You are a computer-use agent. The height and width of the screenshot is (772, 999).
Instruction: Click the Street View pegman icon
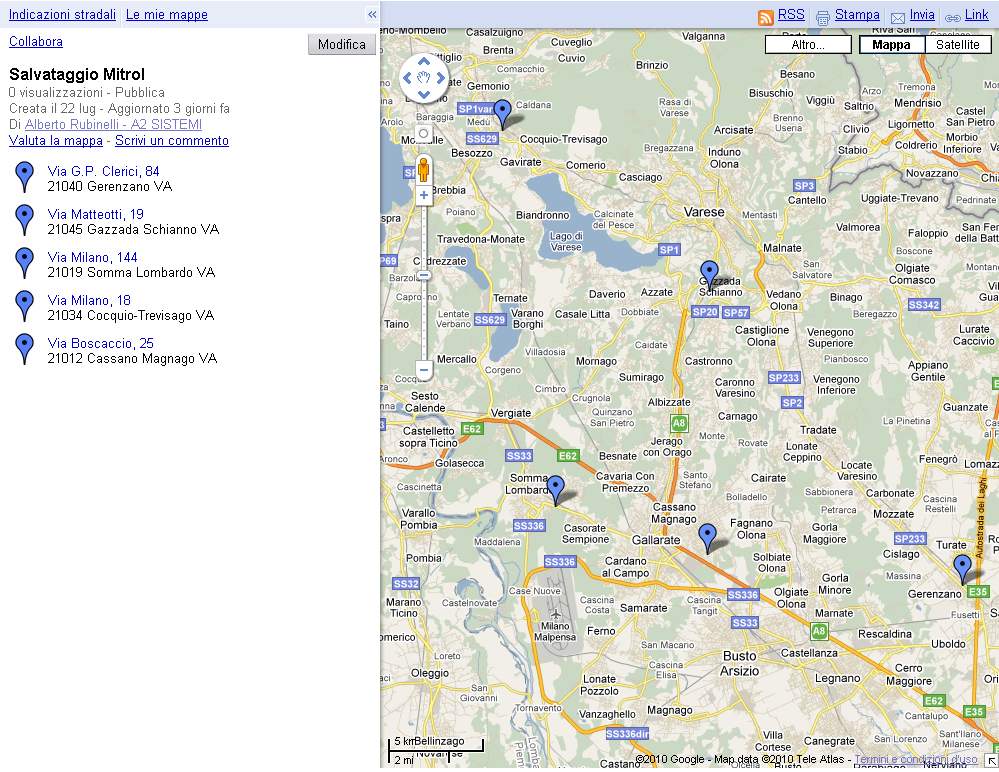tap(424, 170)
